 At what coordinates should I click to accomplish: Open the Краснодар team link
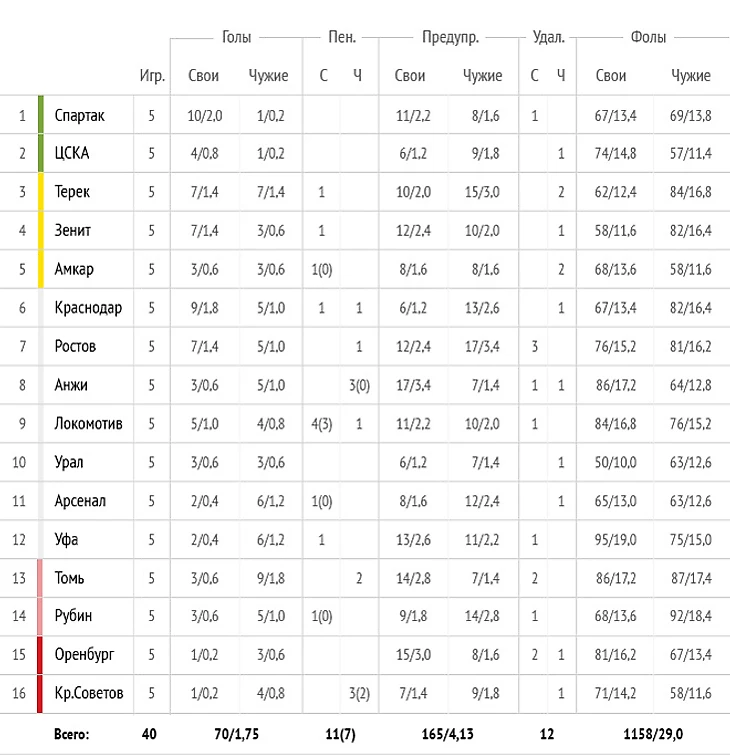88,308
